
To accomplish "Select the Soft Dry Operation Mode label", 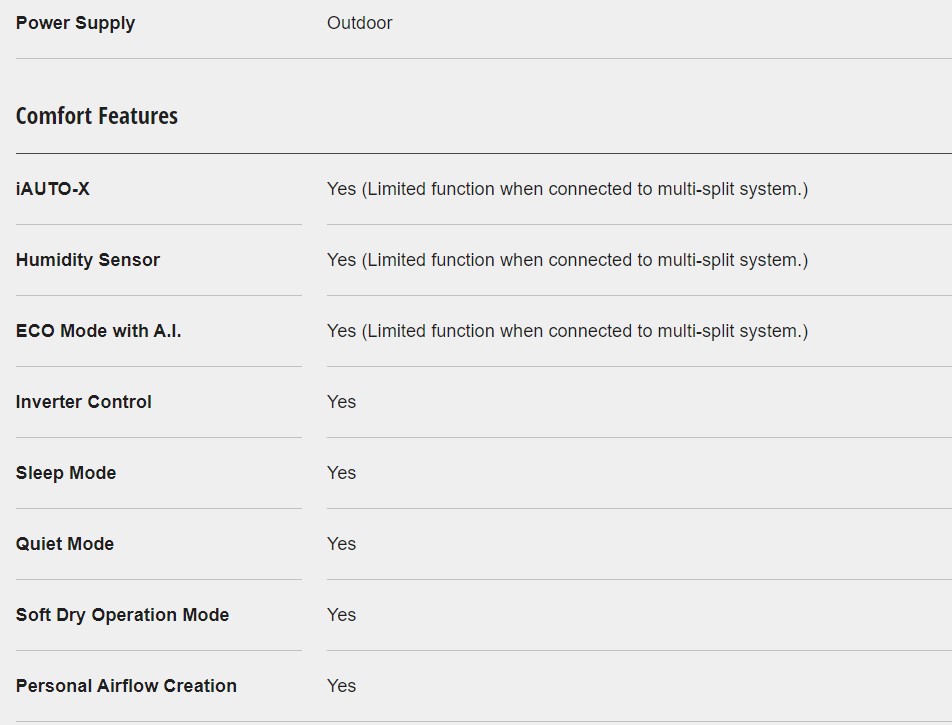I will pos(123,615).
